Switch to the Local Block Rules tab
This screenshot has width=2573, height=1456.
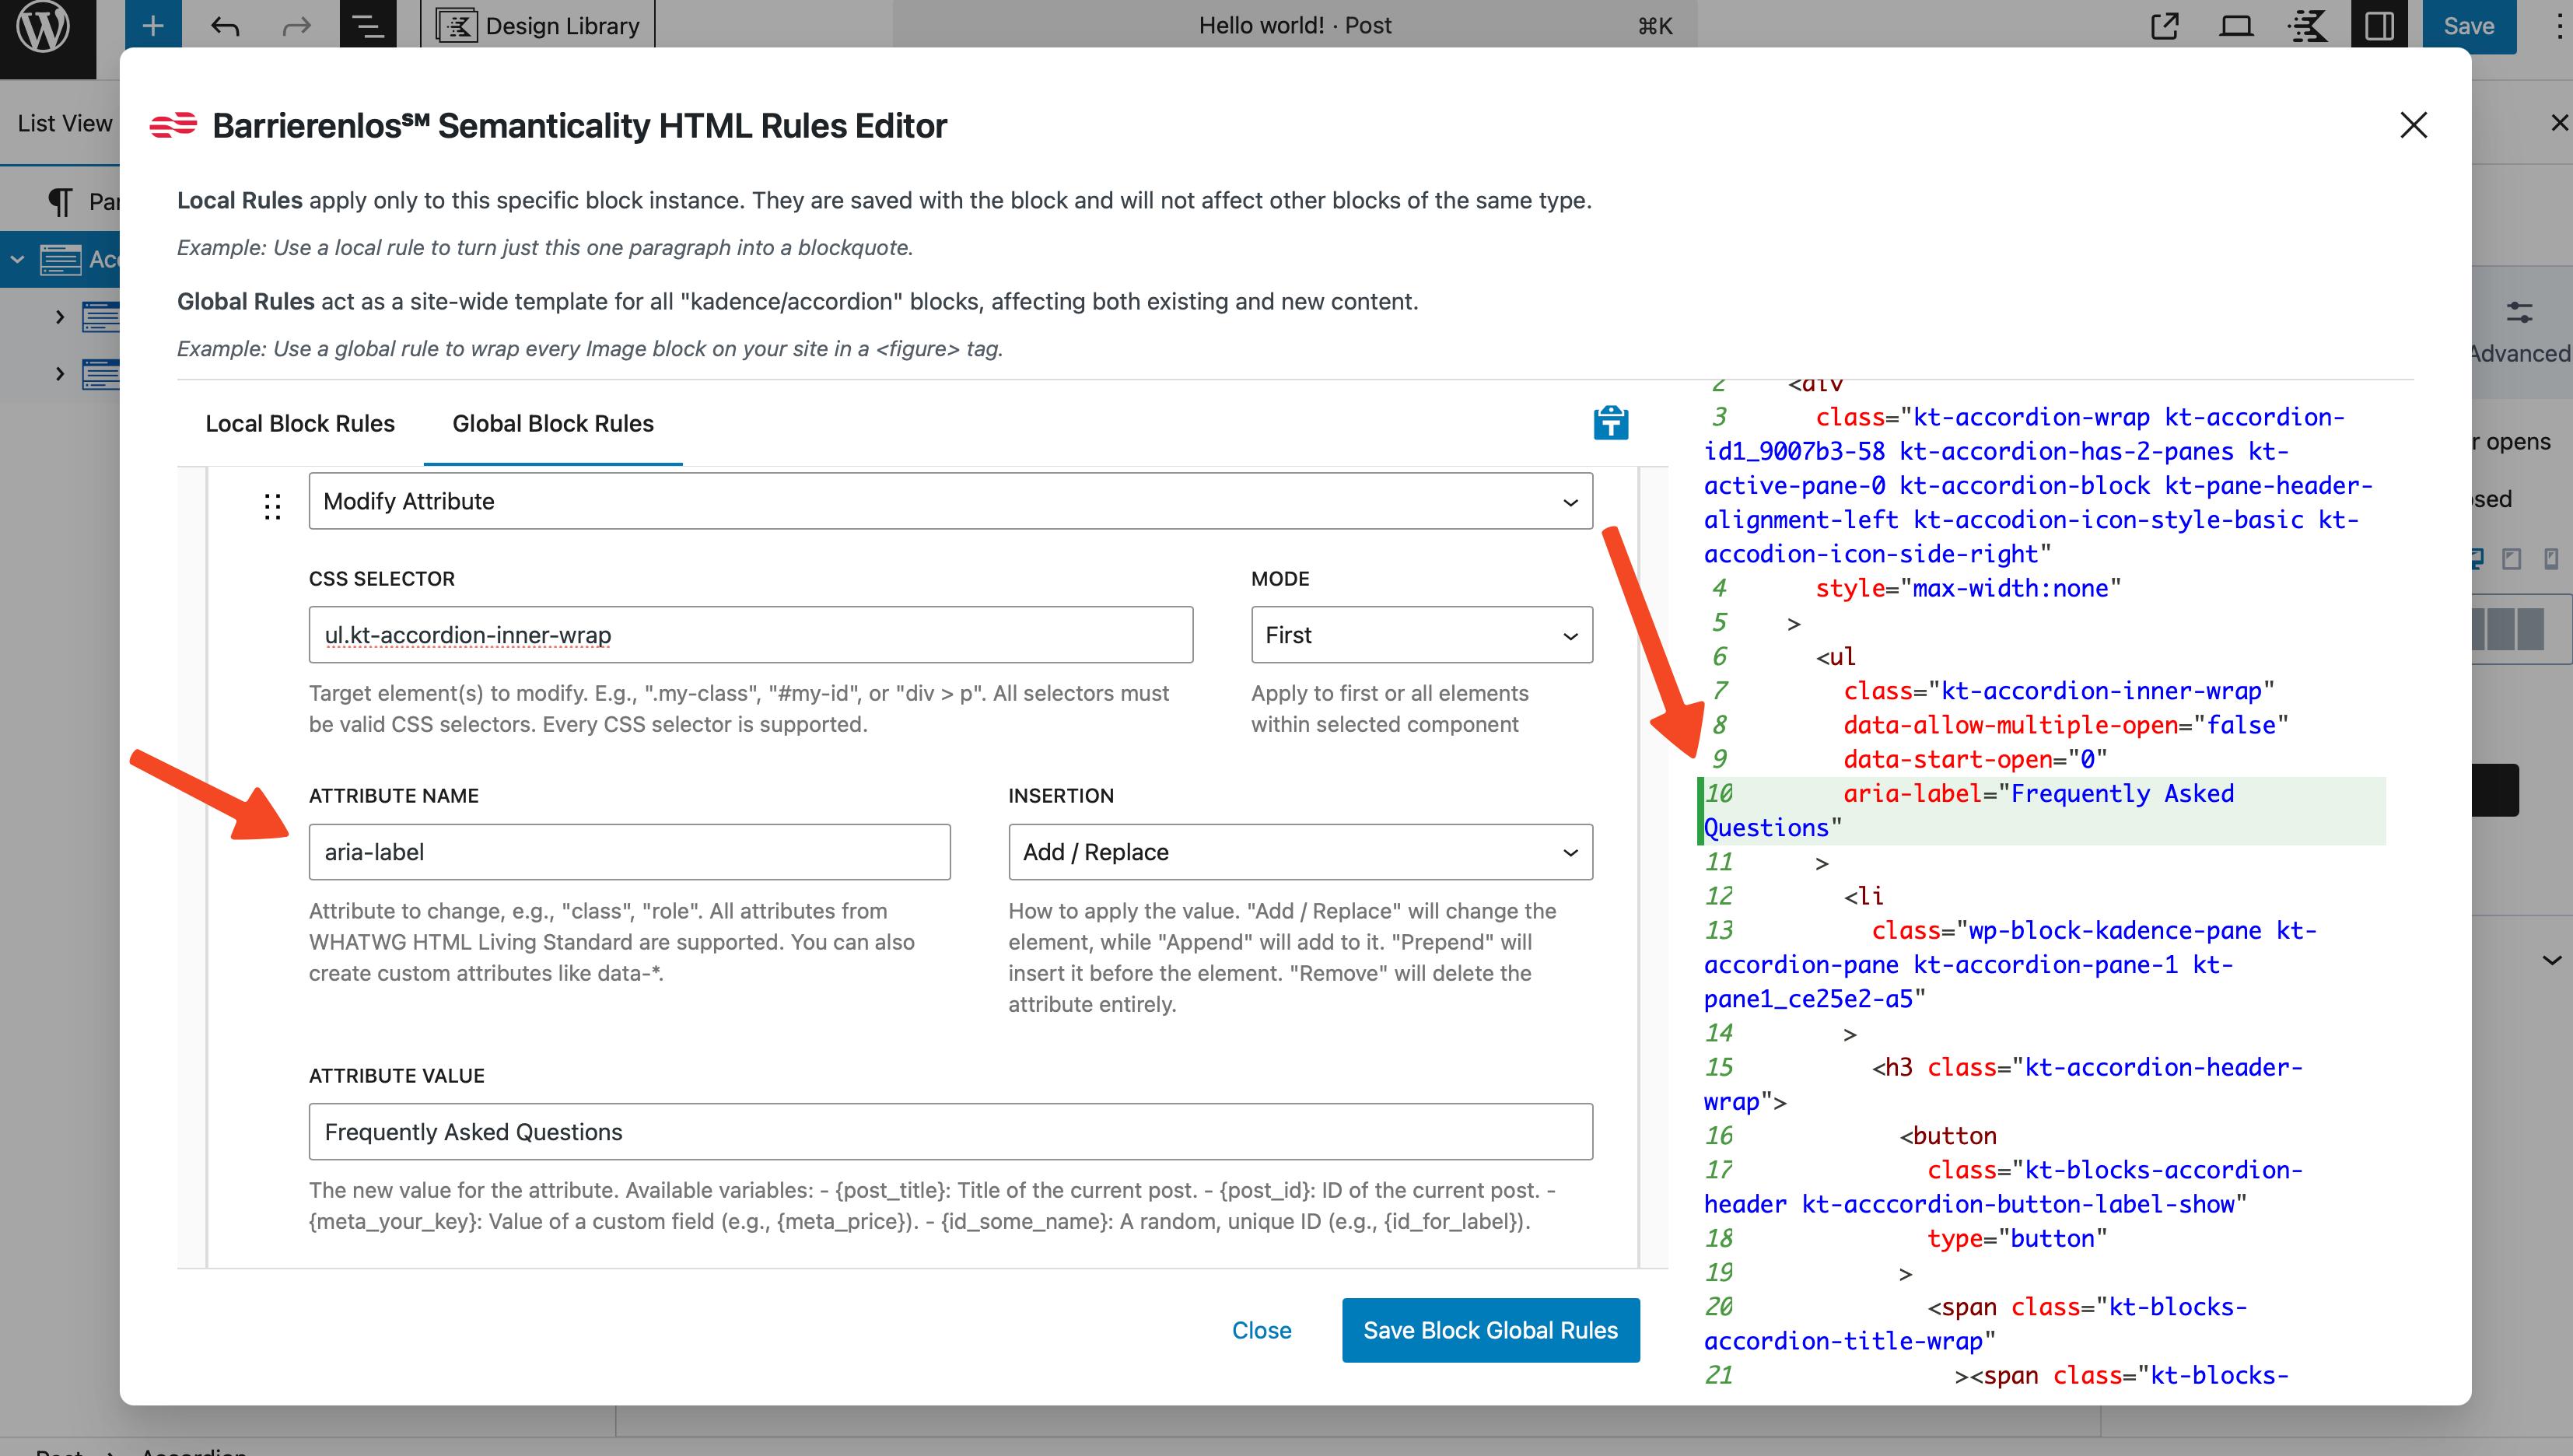pos(300,423)
